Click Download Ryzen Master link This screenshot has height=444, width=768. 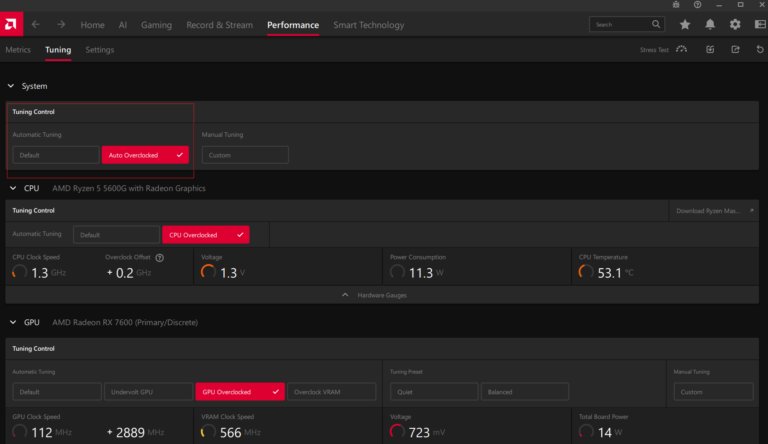708,211
